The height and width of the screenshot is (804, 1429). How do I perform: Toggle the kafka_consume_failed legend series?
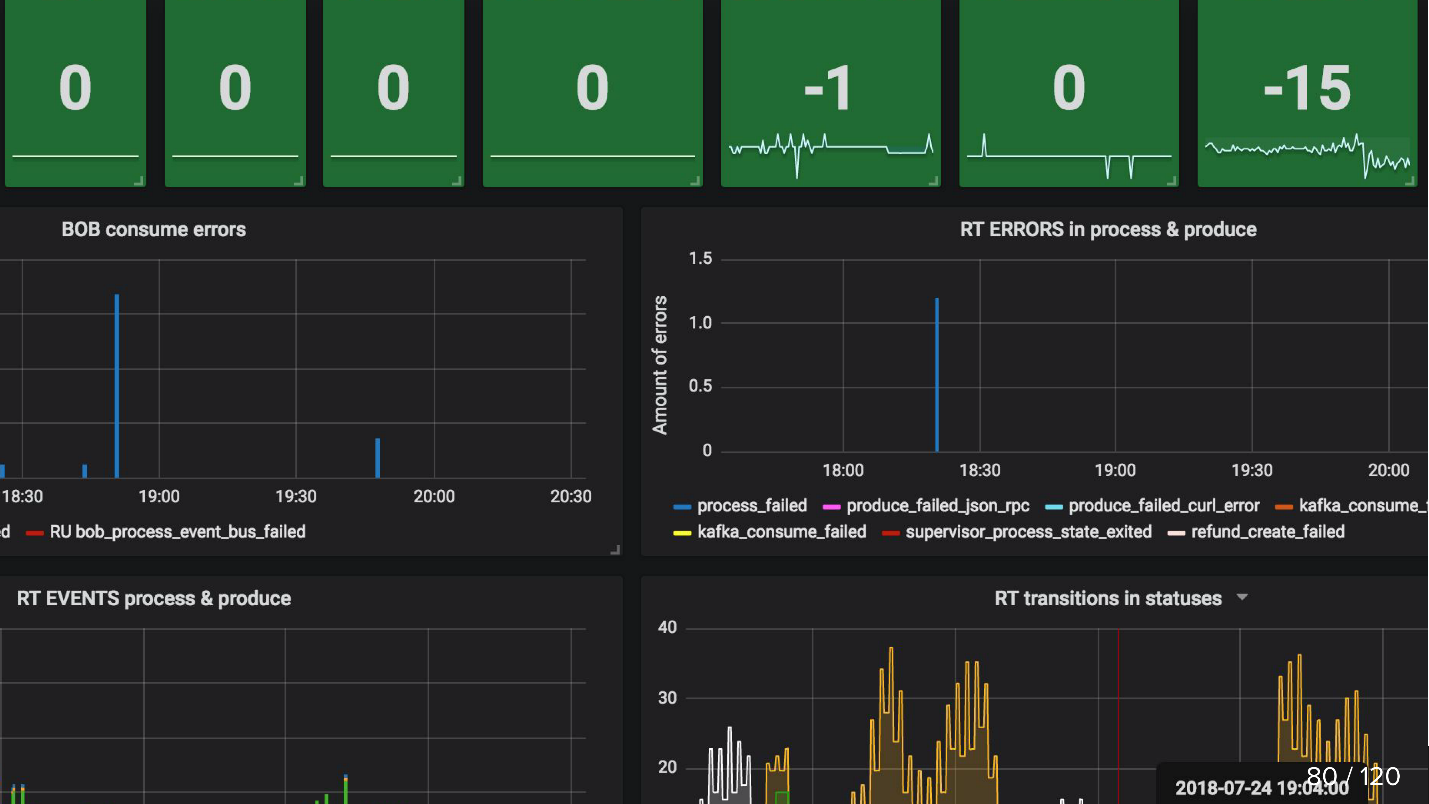(782, 532)
